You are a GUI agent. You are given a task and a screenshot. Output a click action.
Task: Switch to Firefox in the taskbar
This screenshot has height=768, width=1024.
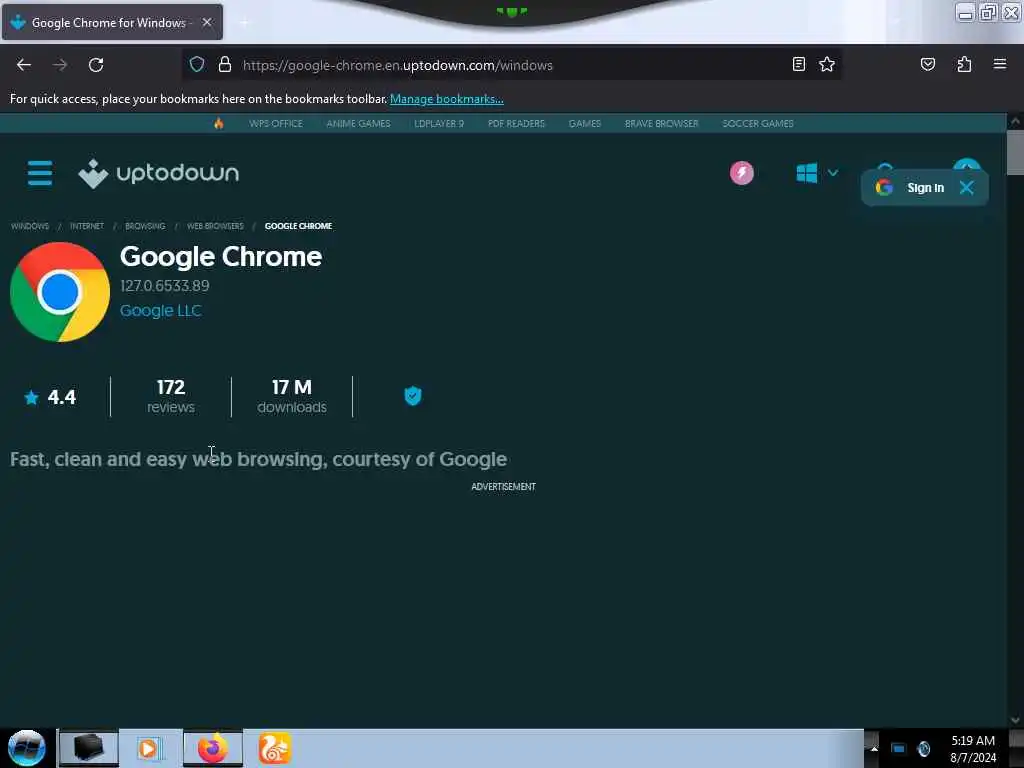click(212, 748)
